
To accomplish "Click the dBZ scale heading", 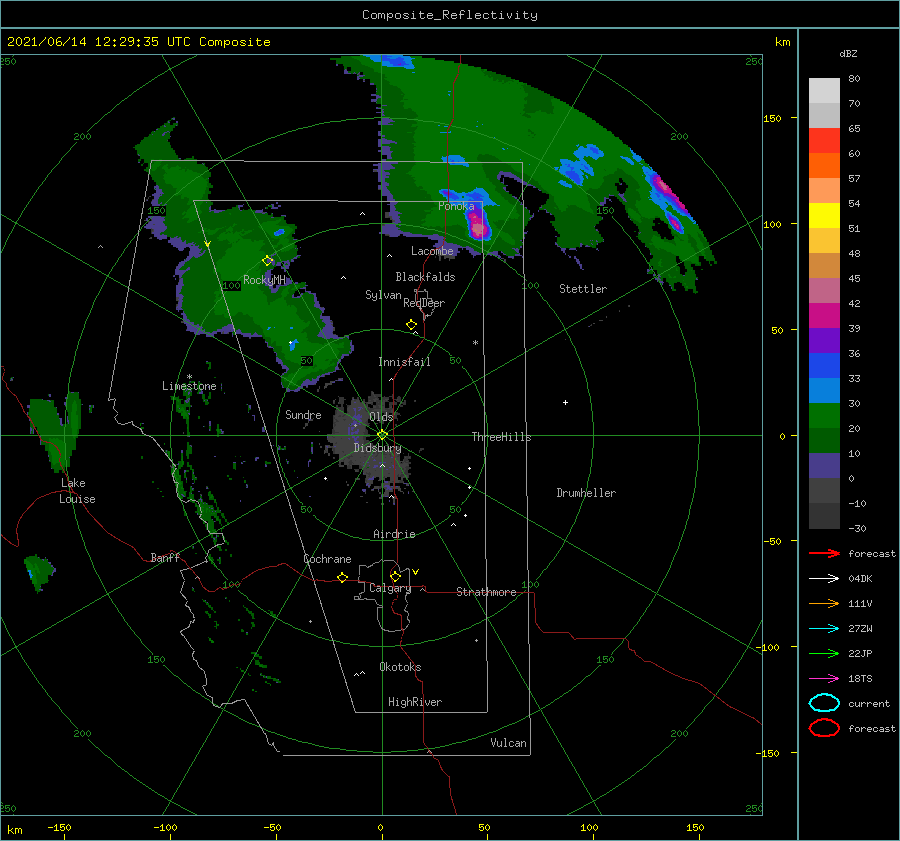I will 848,53.
